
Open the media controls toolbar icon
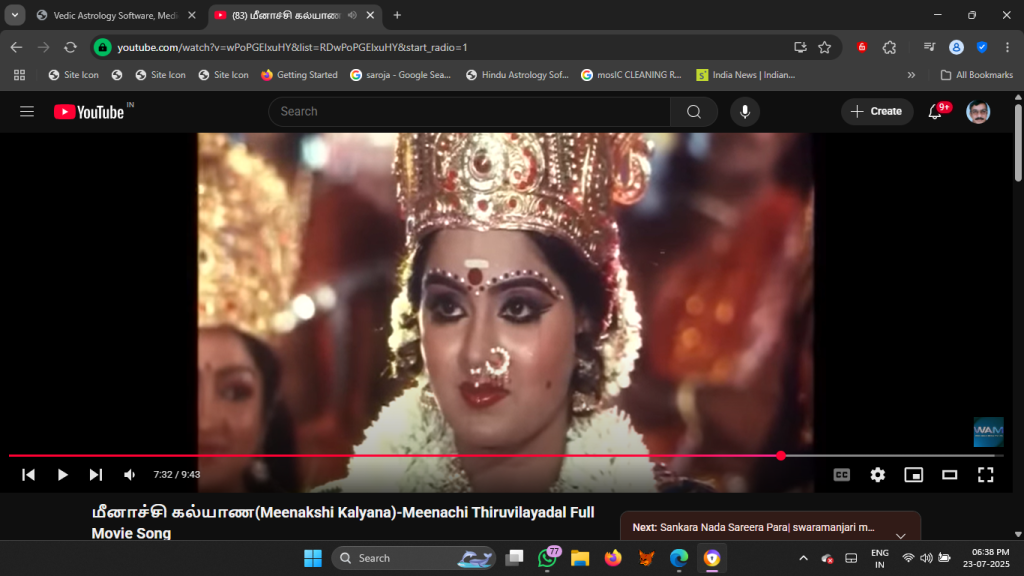point(929,47)
